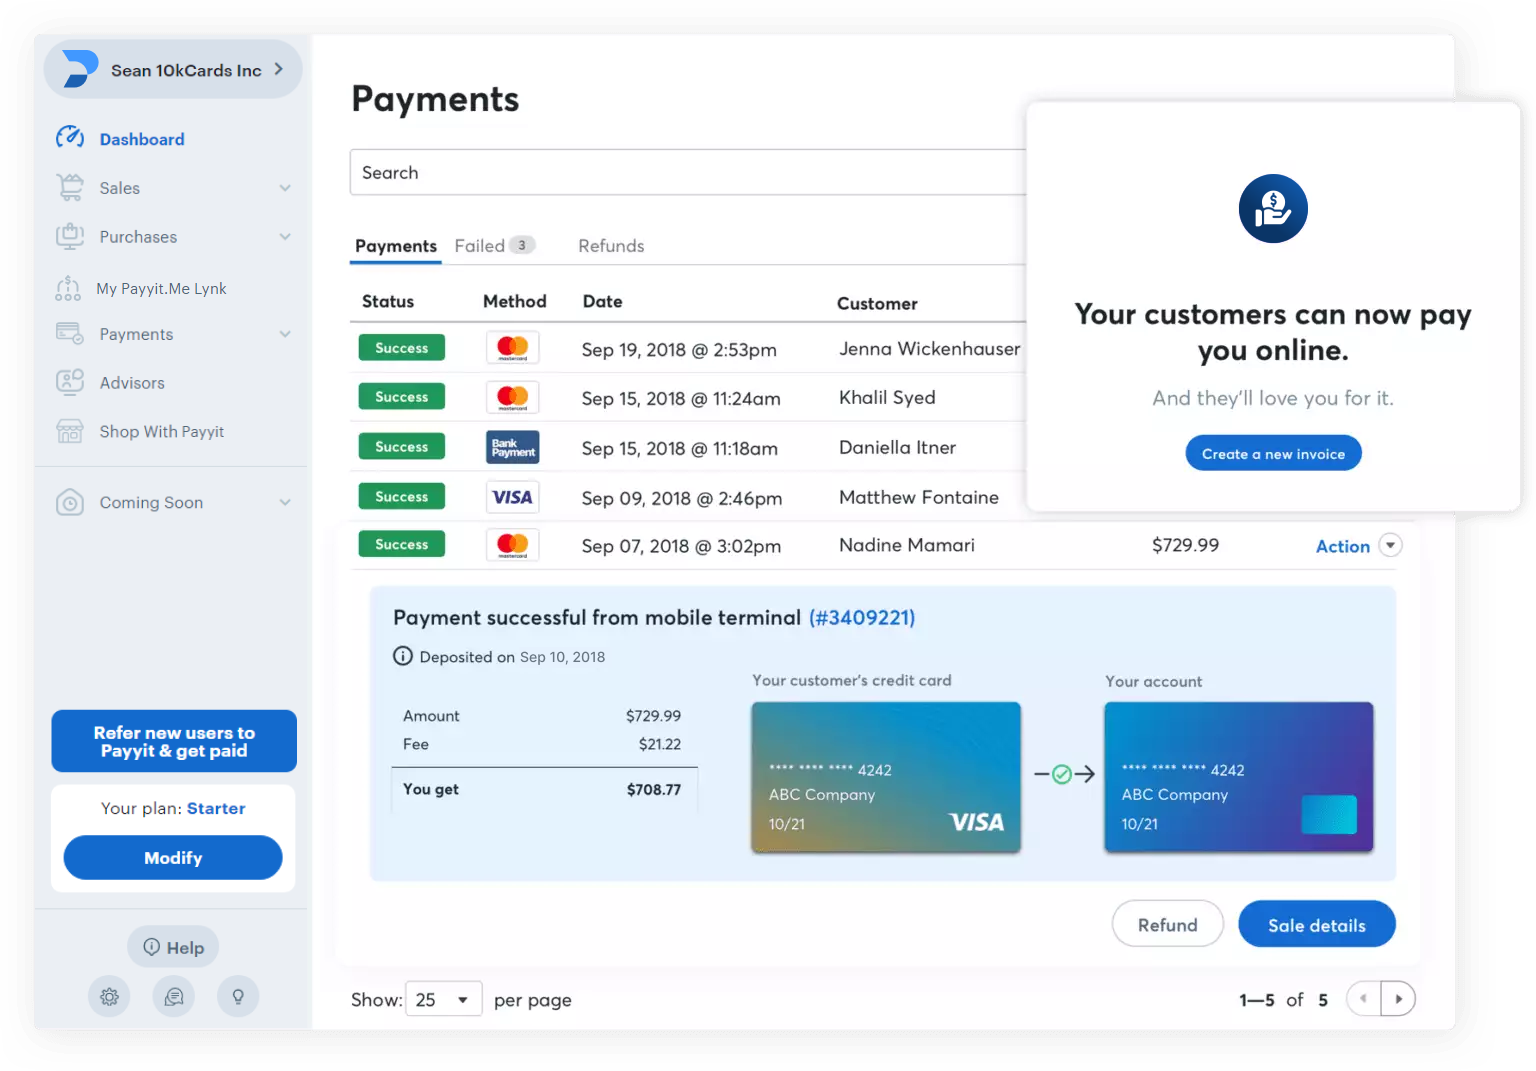Open Action dropdown for Nadine Mamari

[x=1390, y=545]
